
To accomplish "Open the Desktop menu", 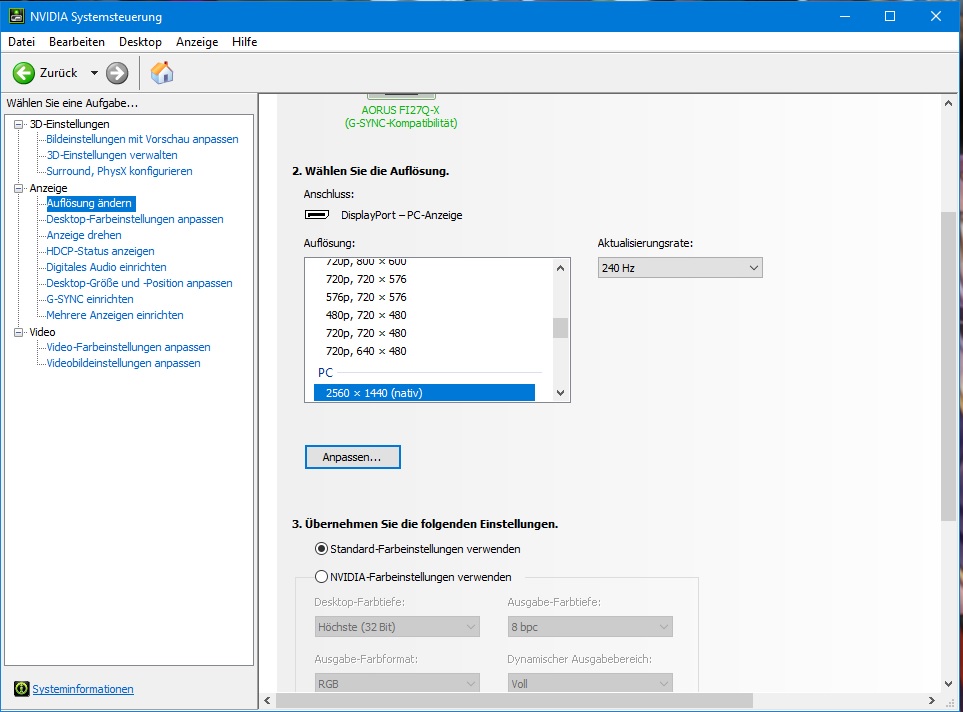I will pos(140,42).
